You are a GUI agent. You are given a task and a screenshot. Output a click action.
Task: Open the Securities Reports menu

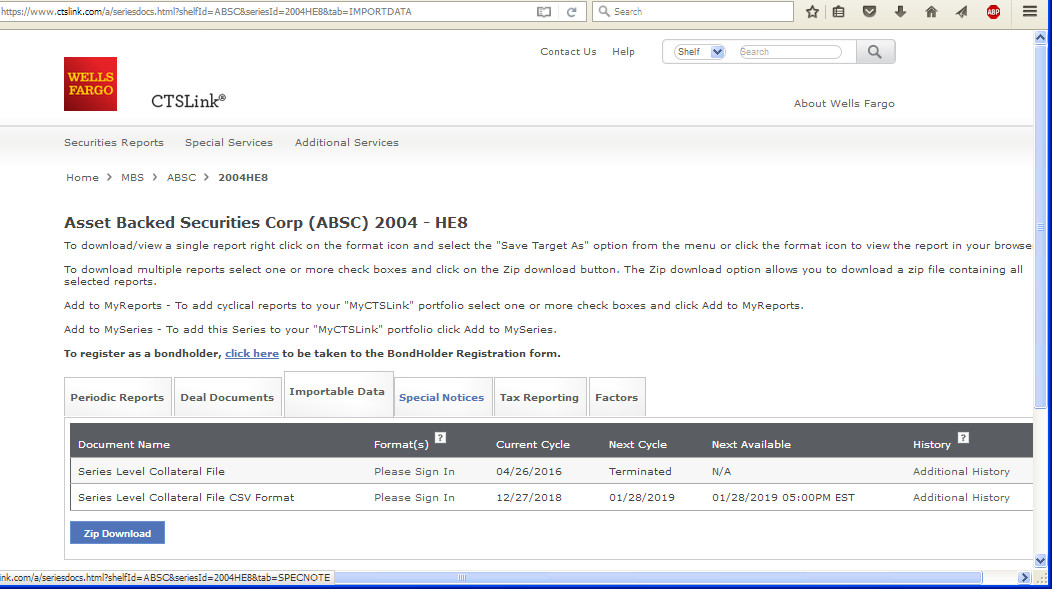tap(113, 142)
